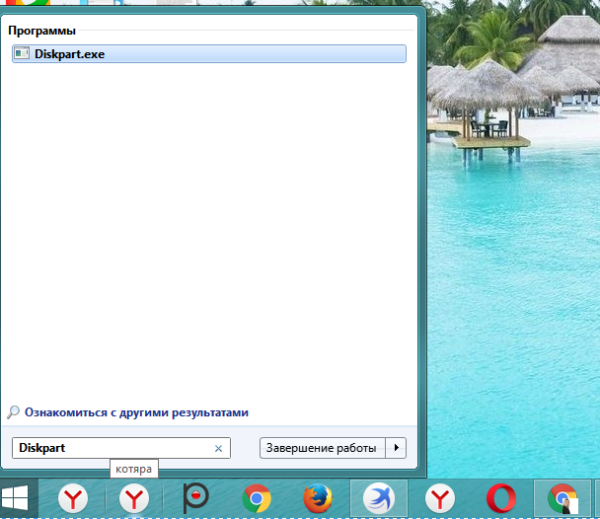The image size is (600, 519).
Task: Clear the search box with the X
Action: point(218,448)
